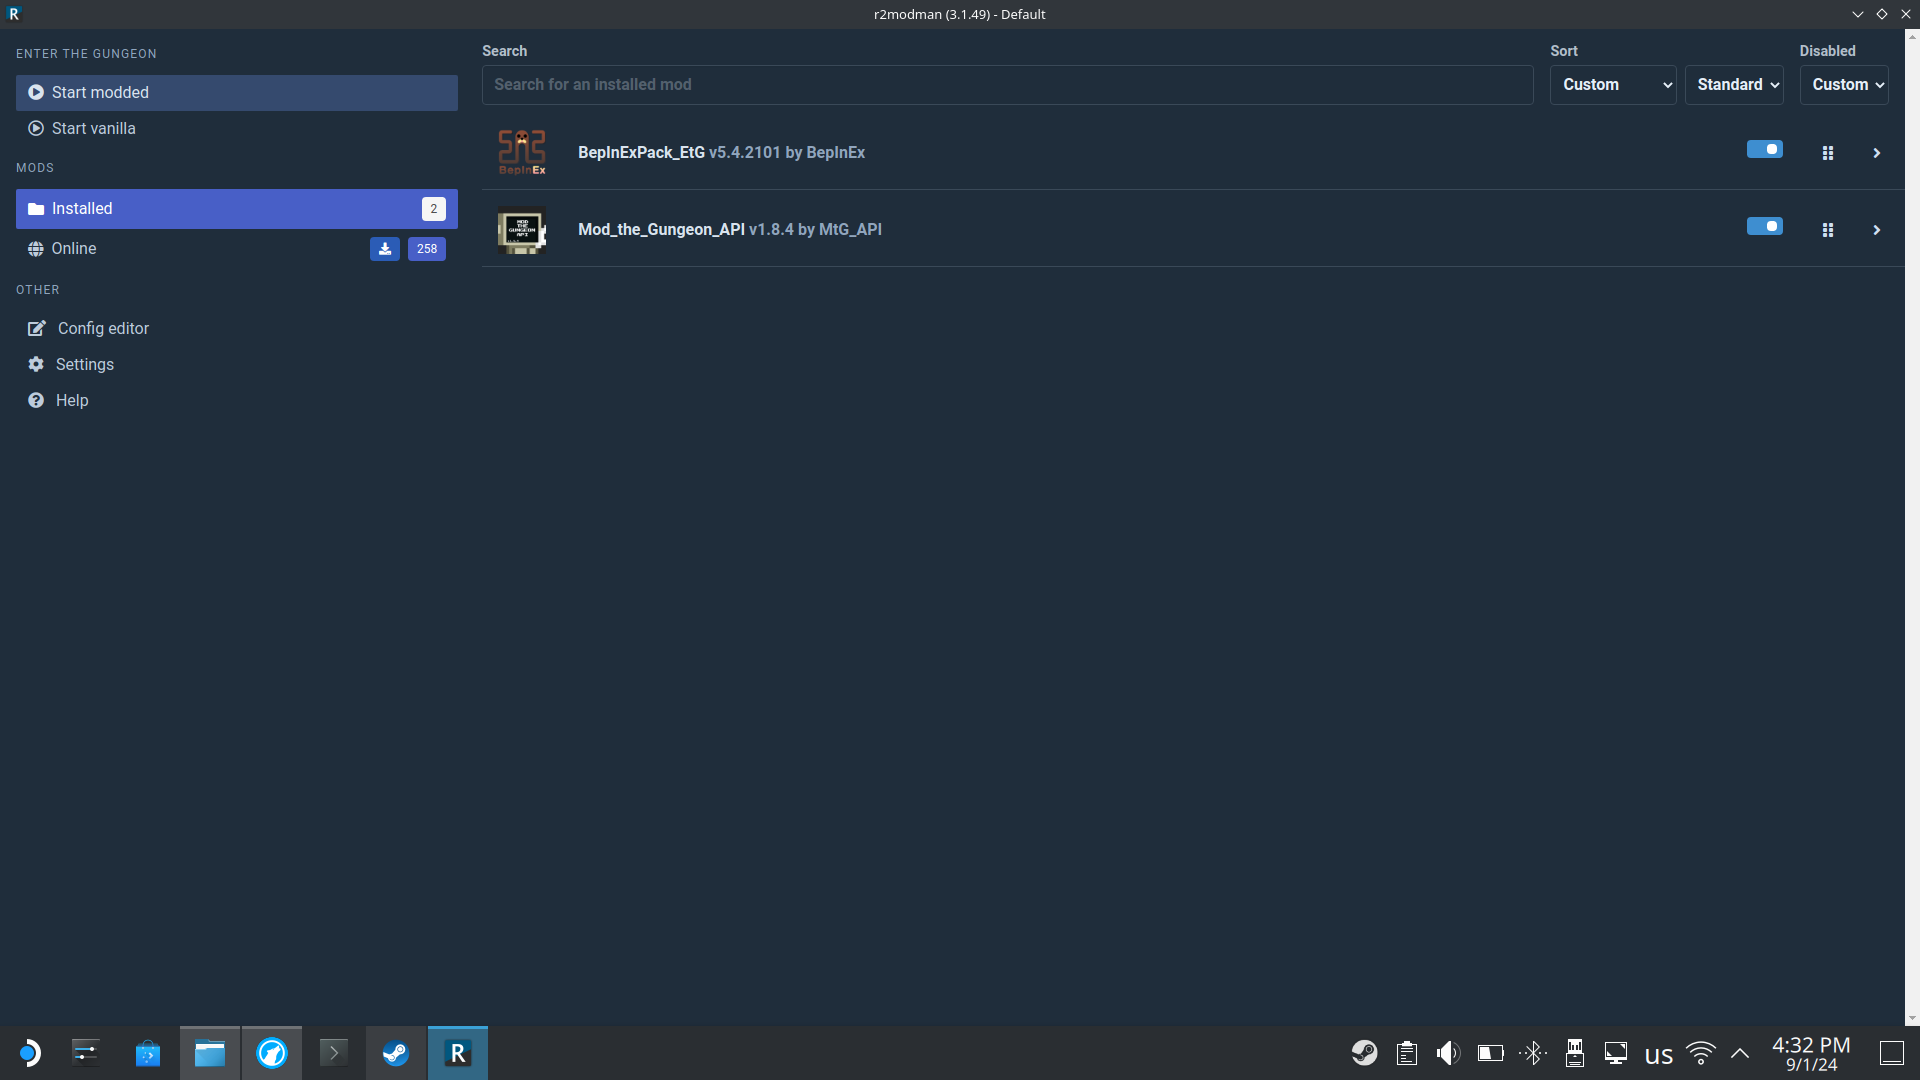Click the Start vanilla play icon
1920x1080 pixels.
tap(36, 128)
